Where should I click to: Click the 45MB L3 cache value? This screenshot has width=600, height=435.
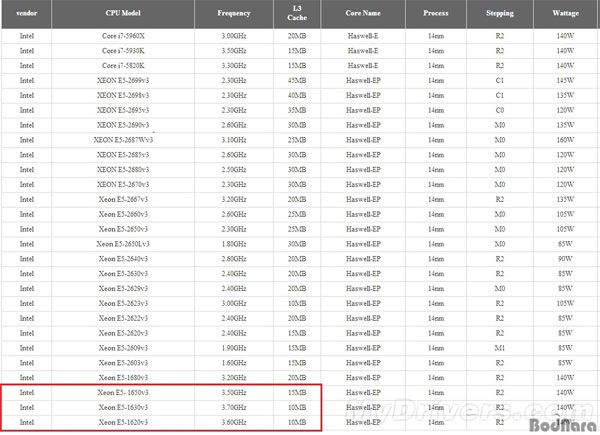297,81
